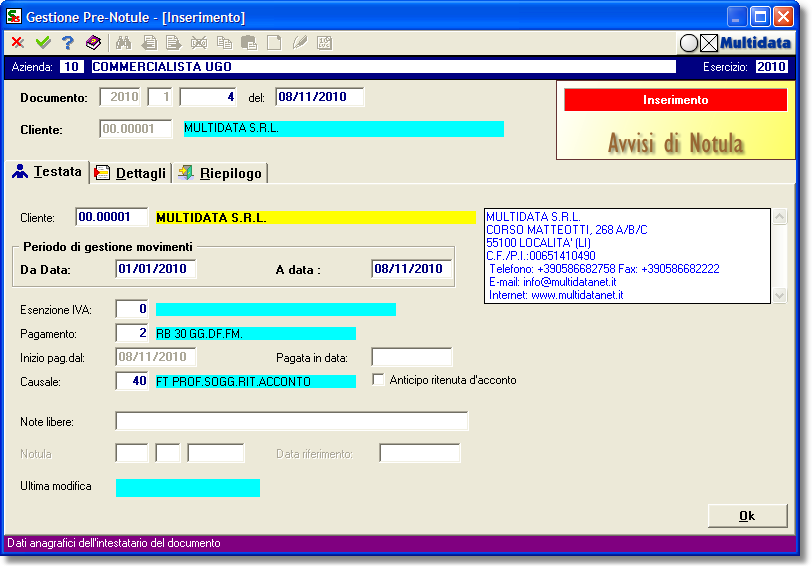812x568 pixels.
Task: Go to previous document icon
Action: point(149,42)
